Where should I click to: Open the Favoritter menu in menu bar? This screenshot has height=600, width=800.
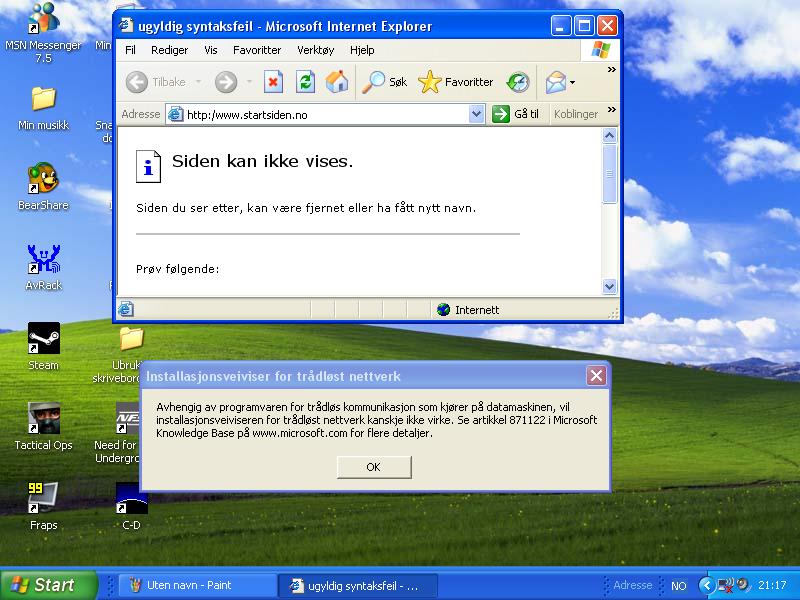[257, 50]
